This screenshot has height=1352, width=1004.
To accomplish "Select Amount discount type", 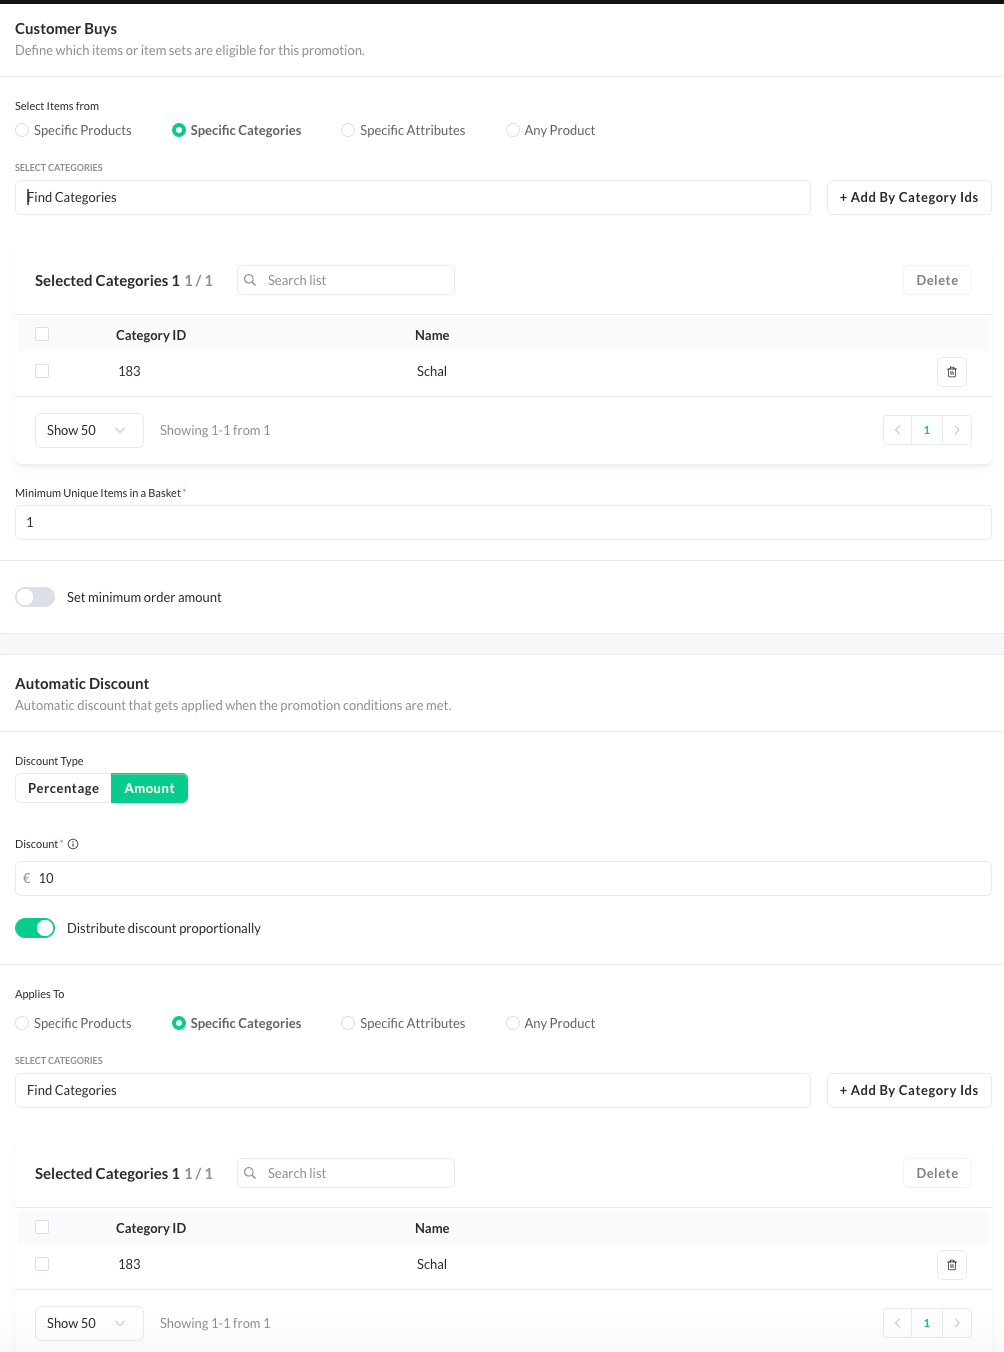I will [x=149, y=788].
